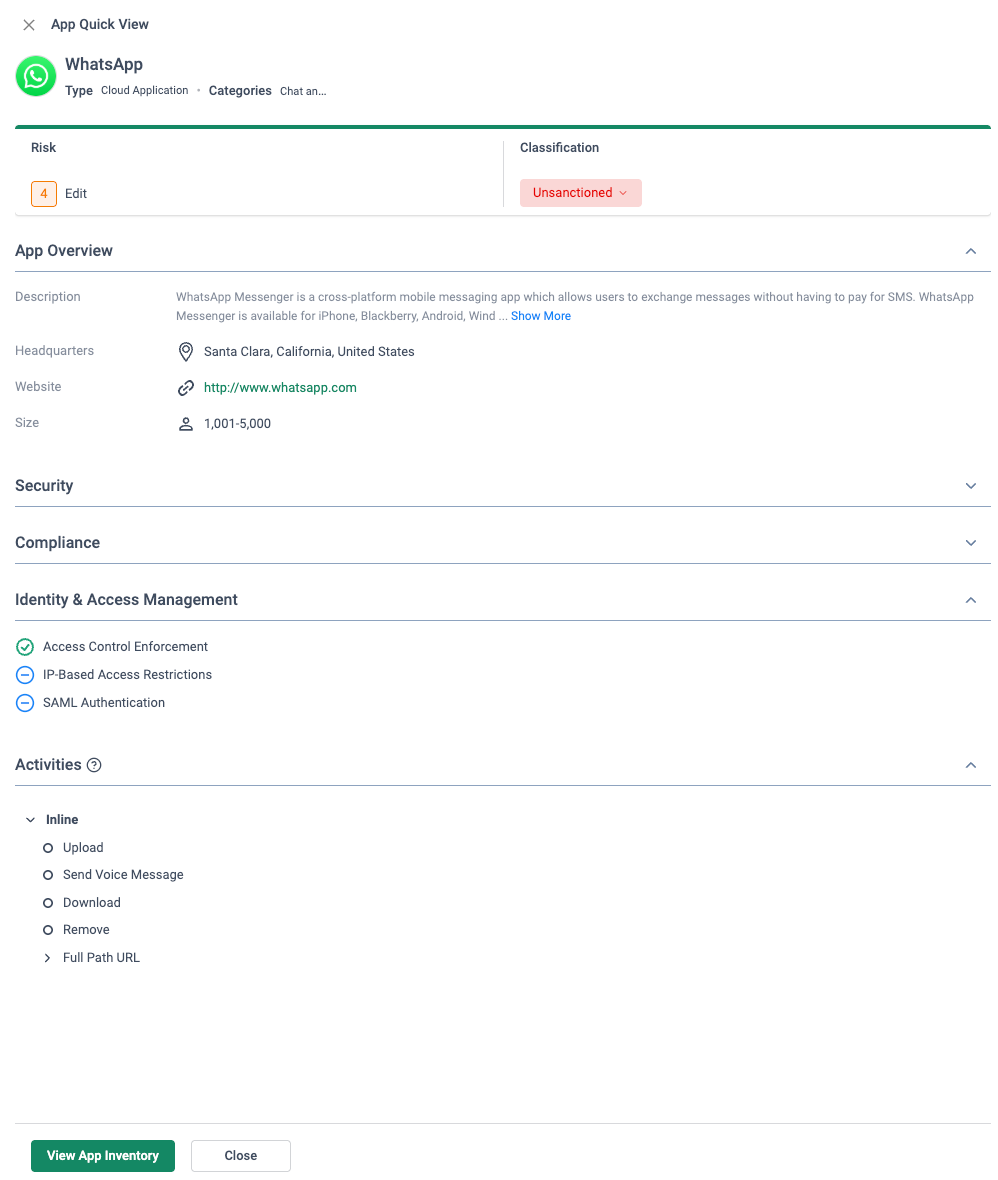Viewport: 998px width, 1180px height.
Task: Select the Send Voice Message bullet
Action: 48,875
